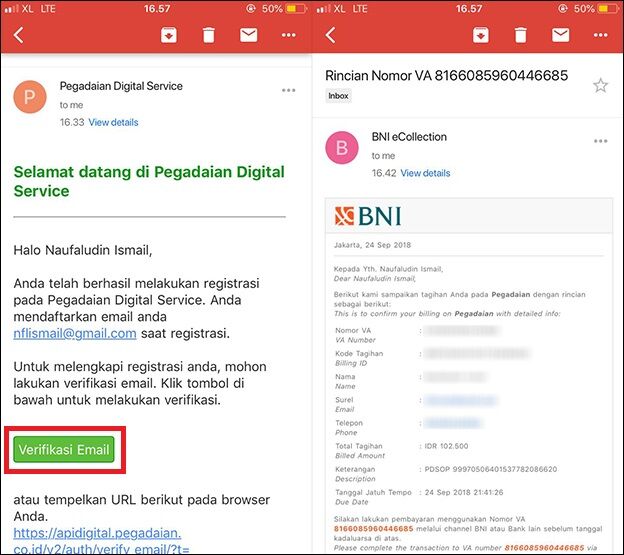Tap blurred Telepon phone value
The image size is (624, 555).
pyautogui.click(x=453, y=423)
